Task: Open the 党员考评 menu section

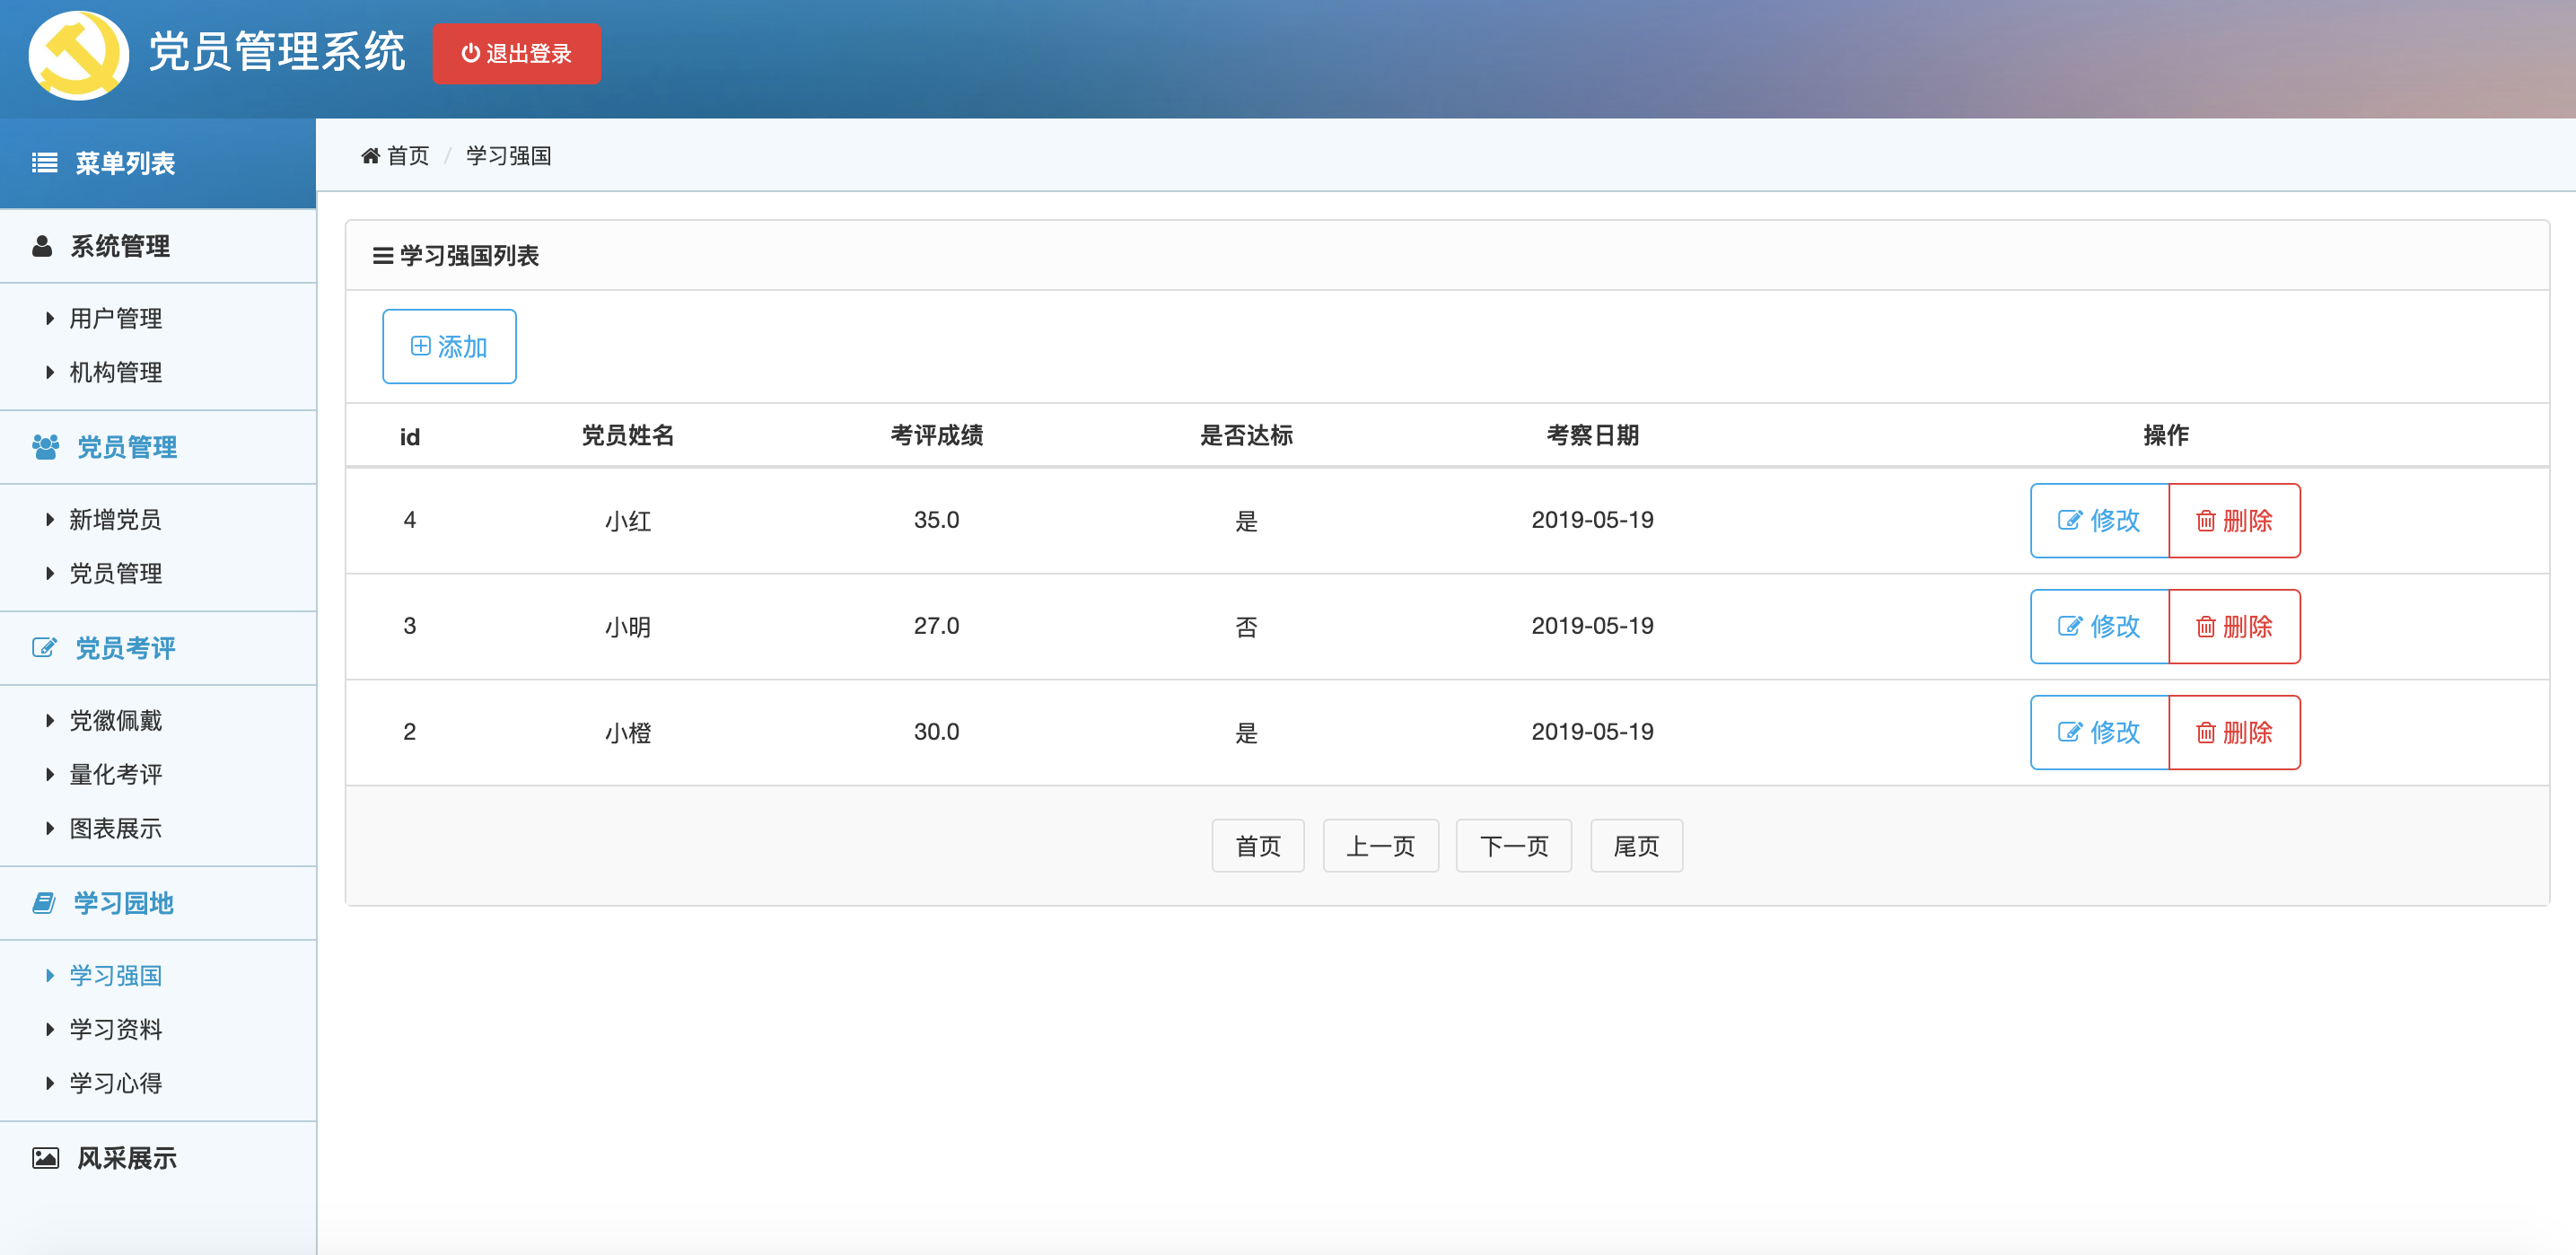Action: (x=158, y=648)
